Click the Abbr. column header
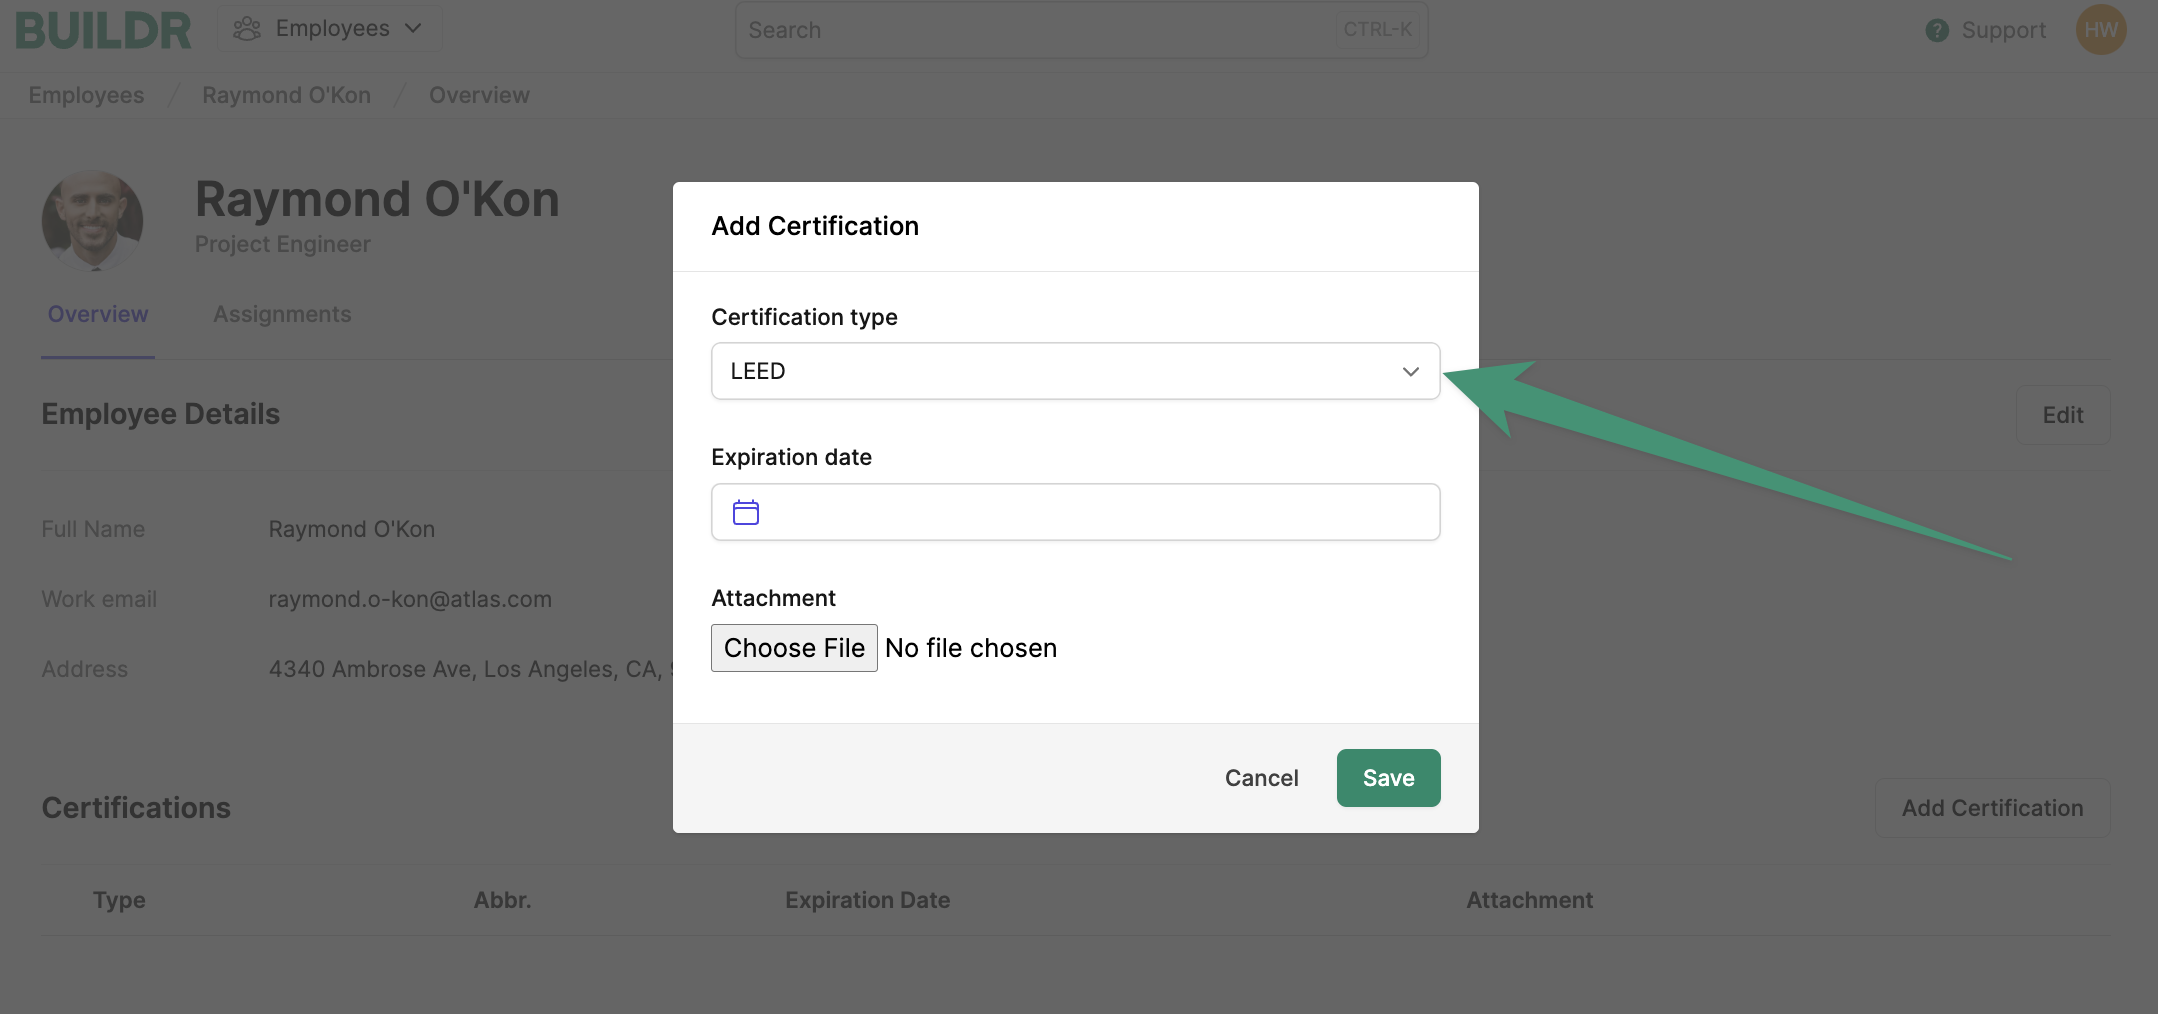 click(x=502, y=900)
